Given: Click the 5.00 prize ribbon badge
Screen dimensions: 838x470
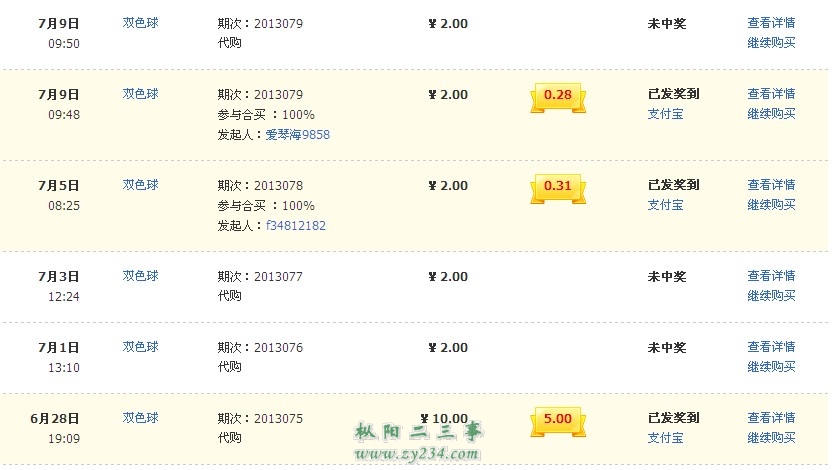Looking at the screenshot, I should coord(557,421).
